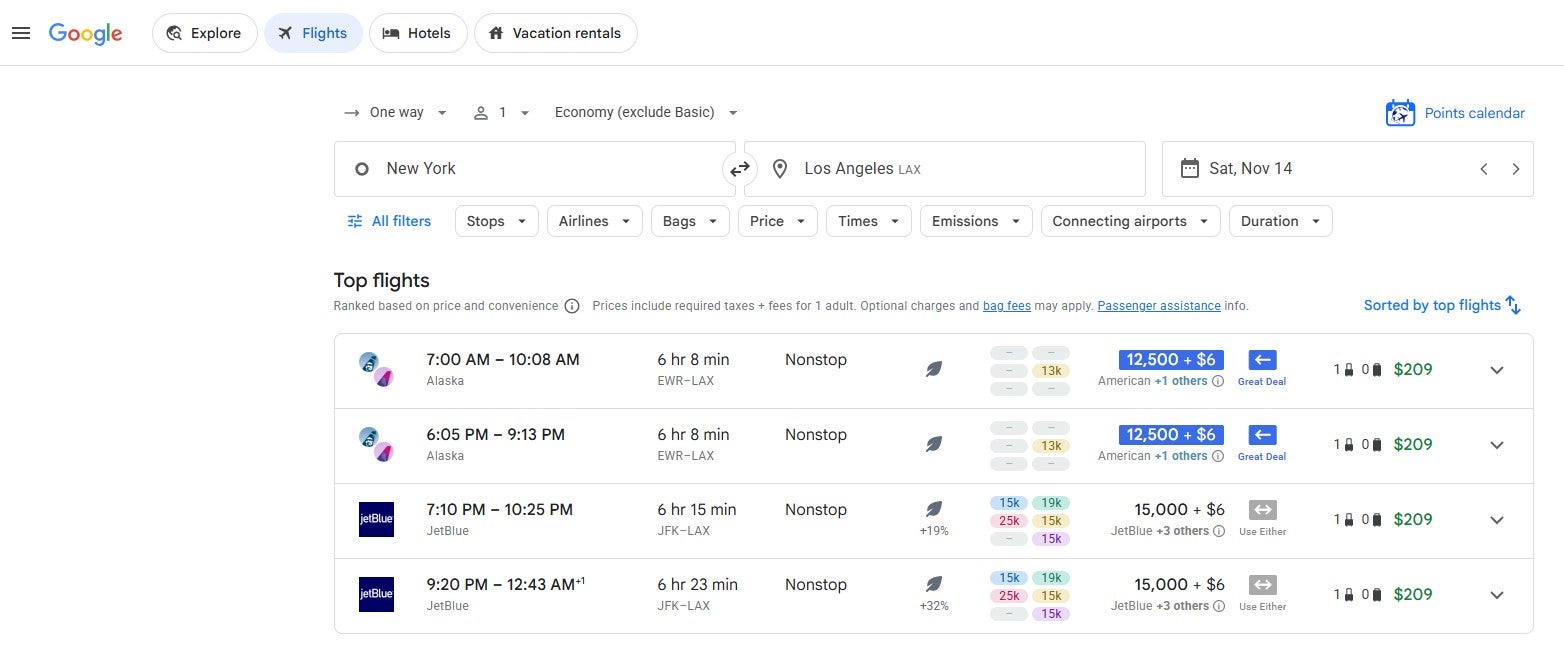Expand the 6:05 PM Alaska flight details

click(1496, 445)
